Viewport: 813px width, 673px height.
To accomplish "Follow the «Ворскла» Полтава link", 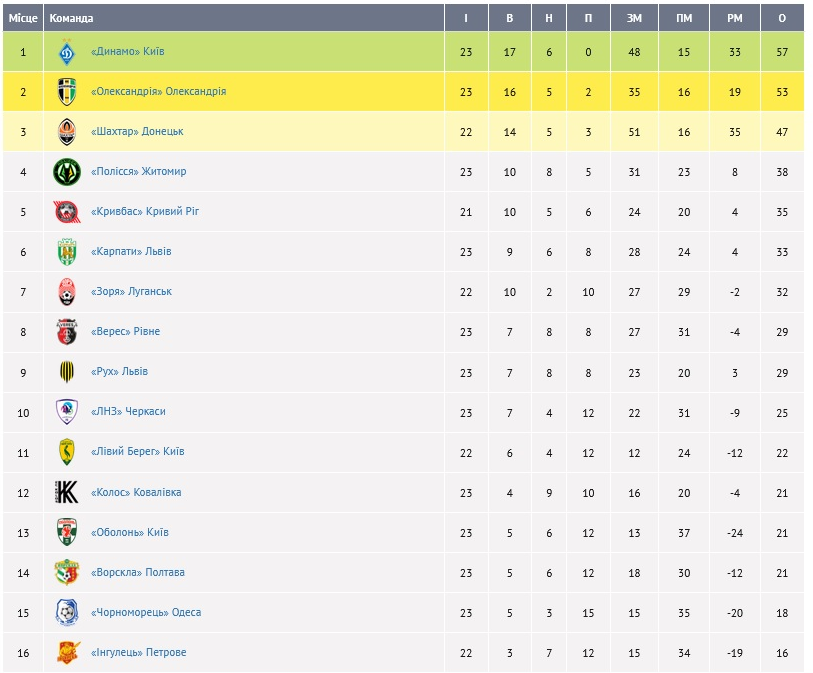I will (137, 573).
